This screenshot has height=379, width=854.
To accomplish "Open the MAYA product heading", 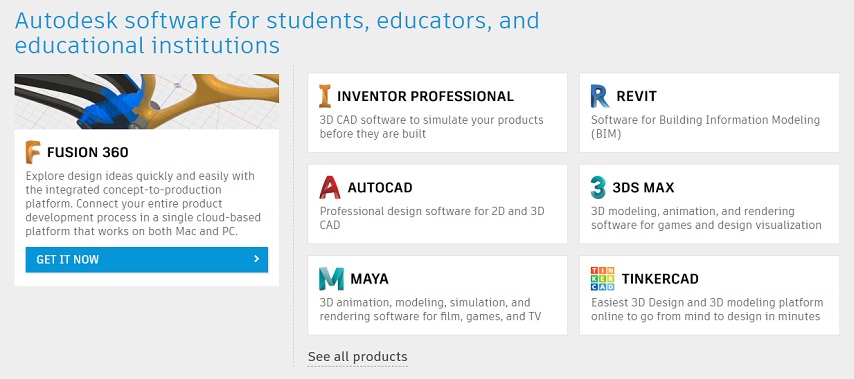I will 369,279.
